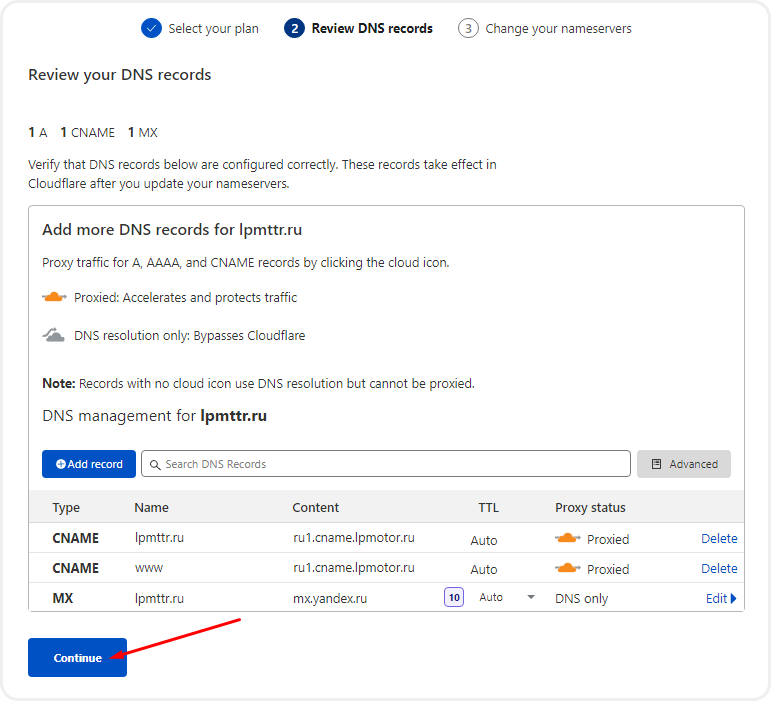Click ru1.cname.lpmotor.ru content in www row
This screenshot has height=701, width=771.
point(353,568)
